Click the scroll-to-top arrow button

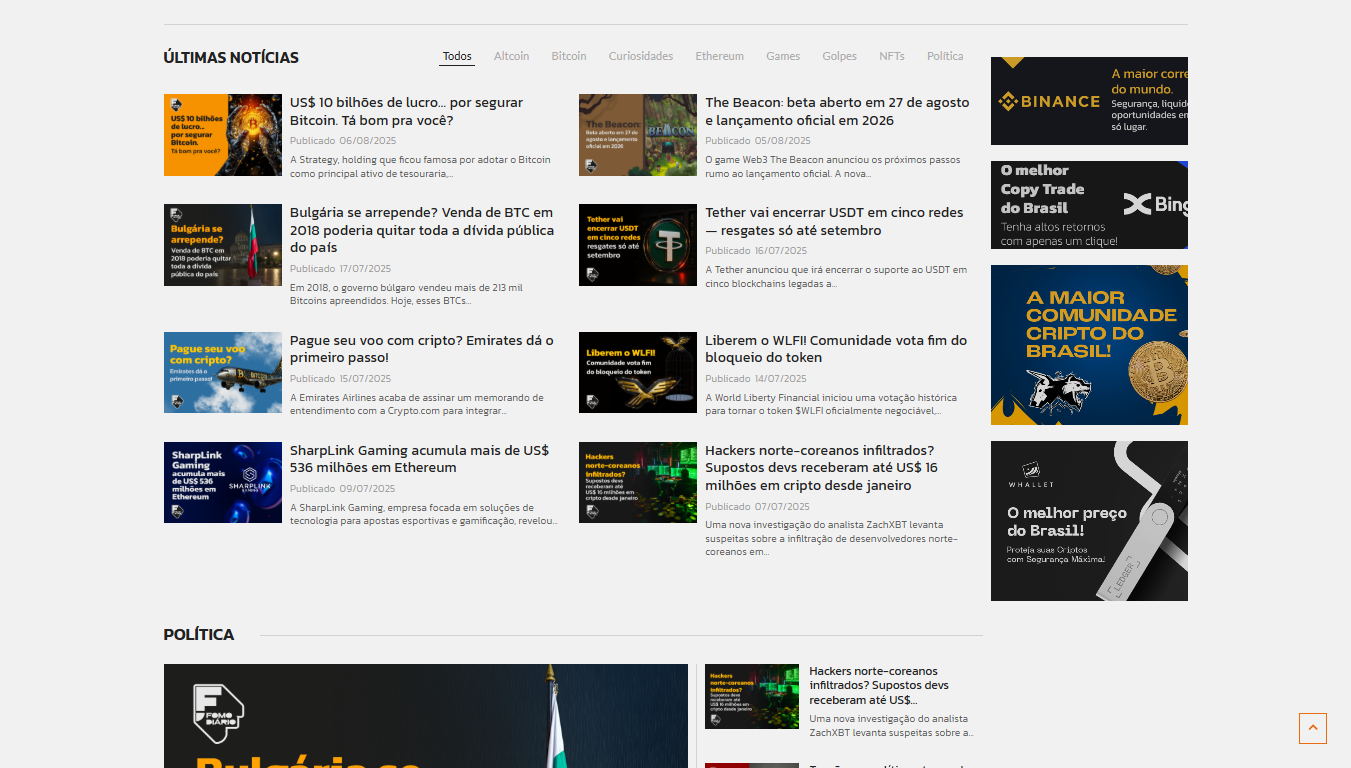1312,728
